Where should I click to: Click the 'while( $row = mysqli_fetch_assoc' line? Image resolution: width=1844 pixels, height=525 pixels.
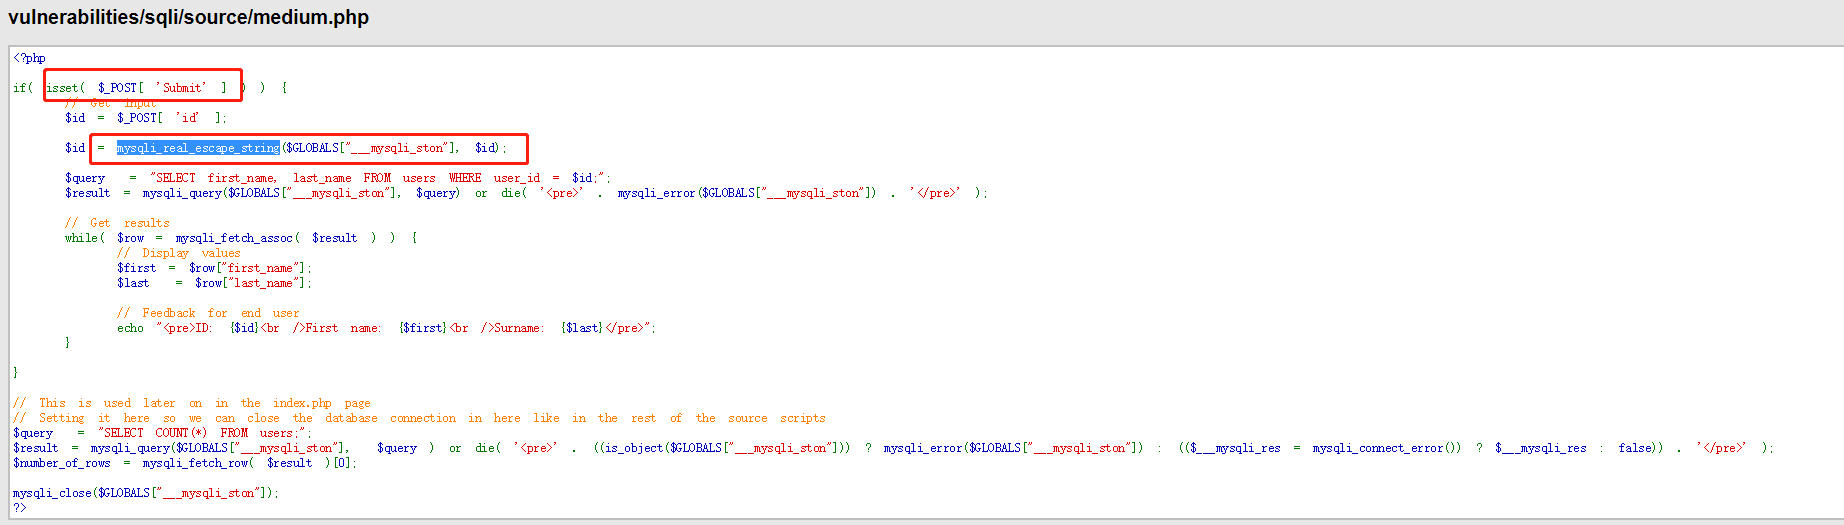(x=241, y=238)
